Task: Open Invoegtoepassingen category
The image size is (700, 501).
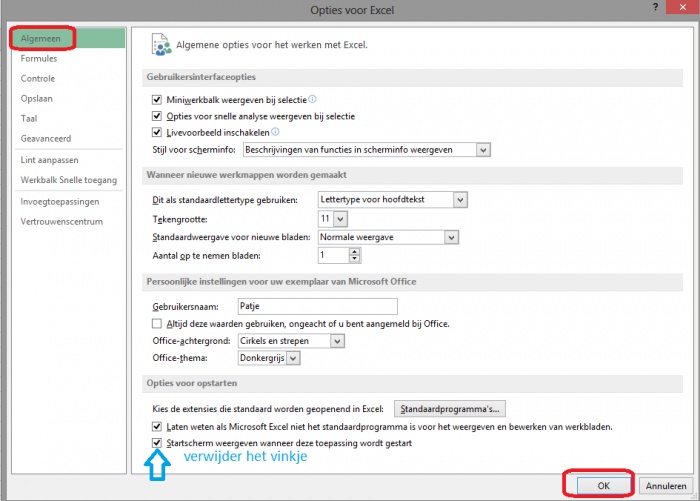Action: click(x=69, y=201)
